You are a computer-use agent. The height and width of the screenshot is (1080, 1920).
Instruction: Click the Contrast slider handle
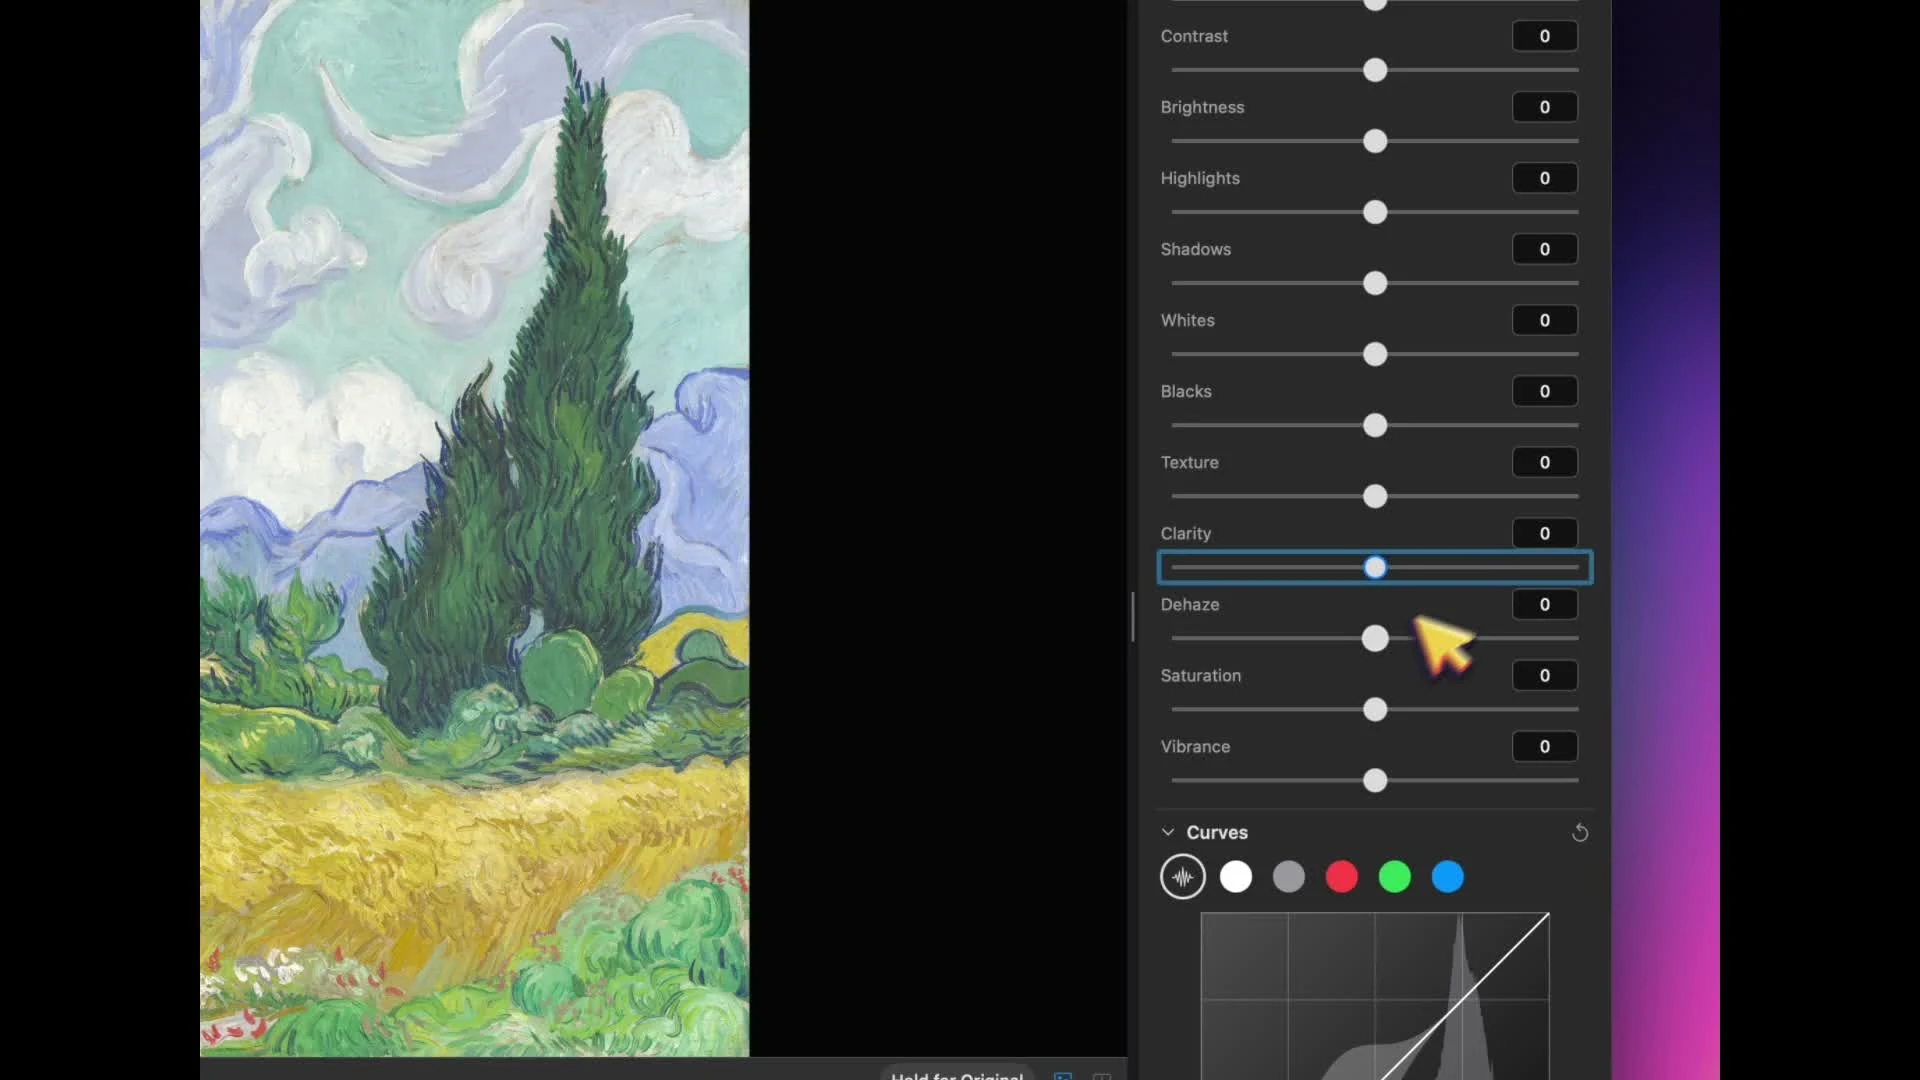point(1375,70)
